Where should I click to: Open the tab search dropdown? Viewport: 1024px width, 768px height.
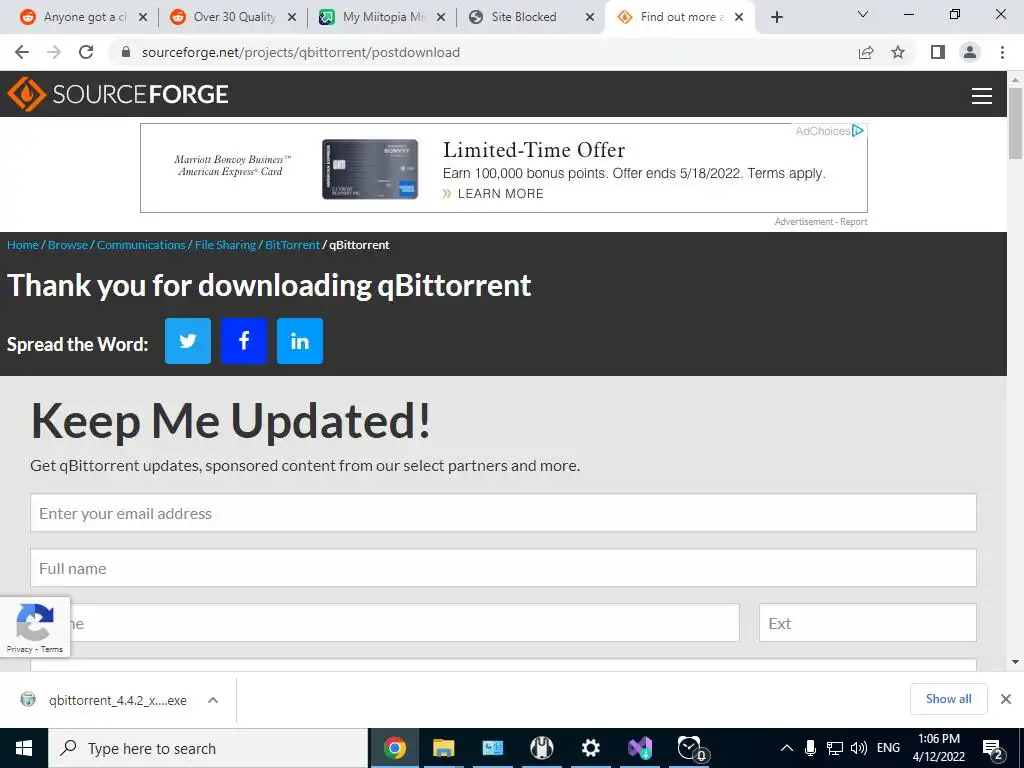tap(863, 14)
